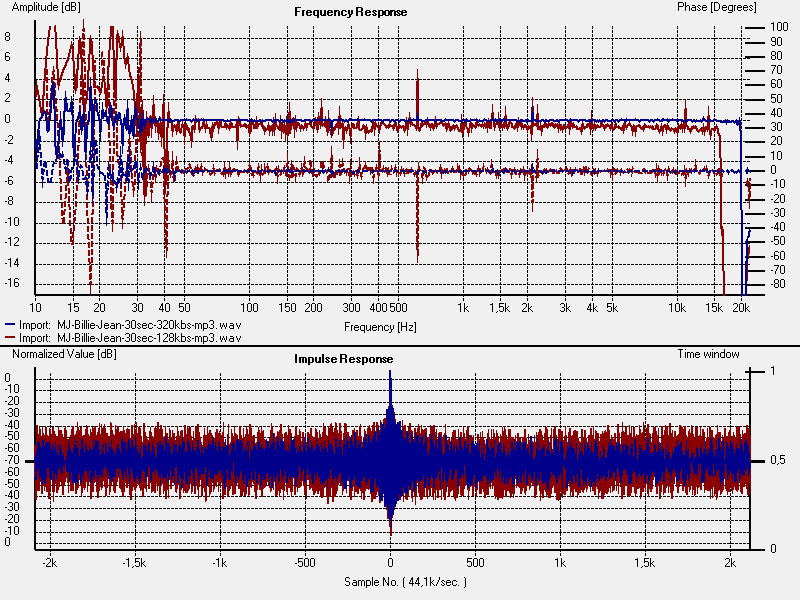Image resolution: width=800 pixels, height=600 pixels.
Task: Click the Phase [Degrees] axis label
Action: tap(716, 7)
